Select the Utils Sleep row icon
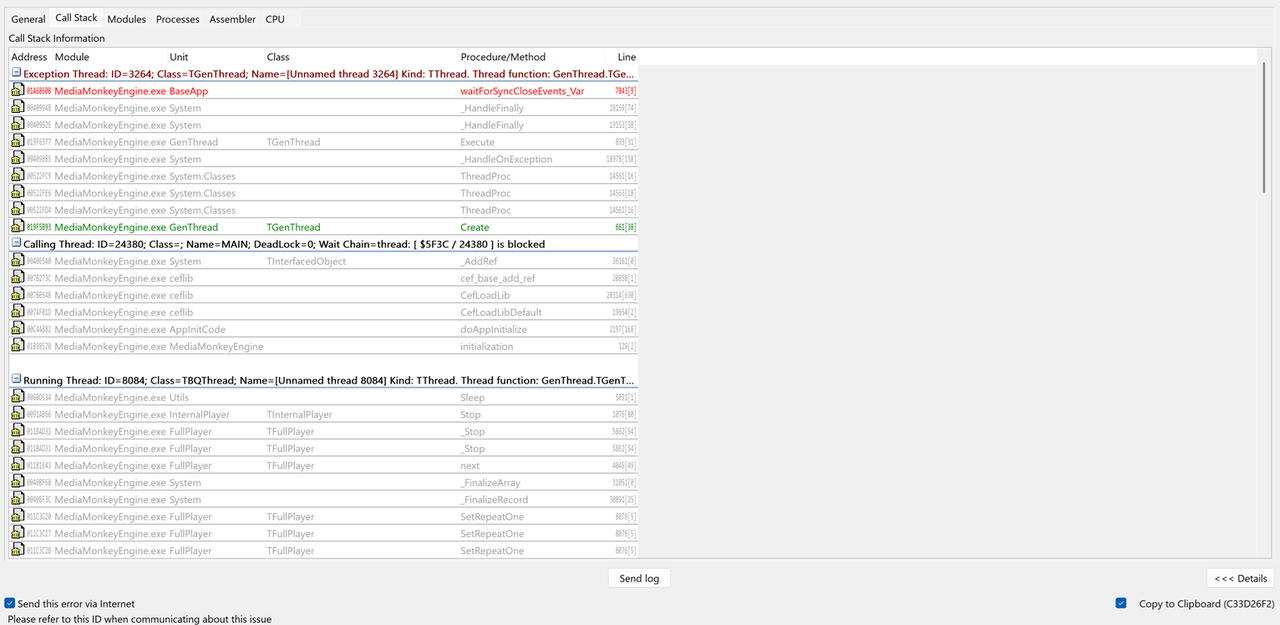This screenshot has height=625, width=1280. click(x=17, y=397)
